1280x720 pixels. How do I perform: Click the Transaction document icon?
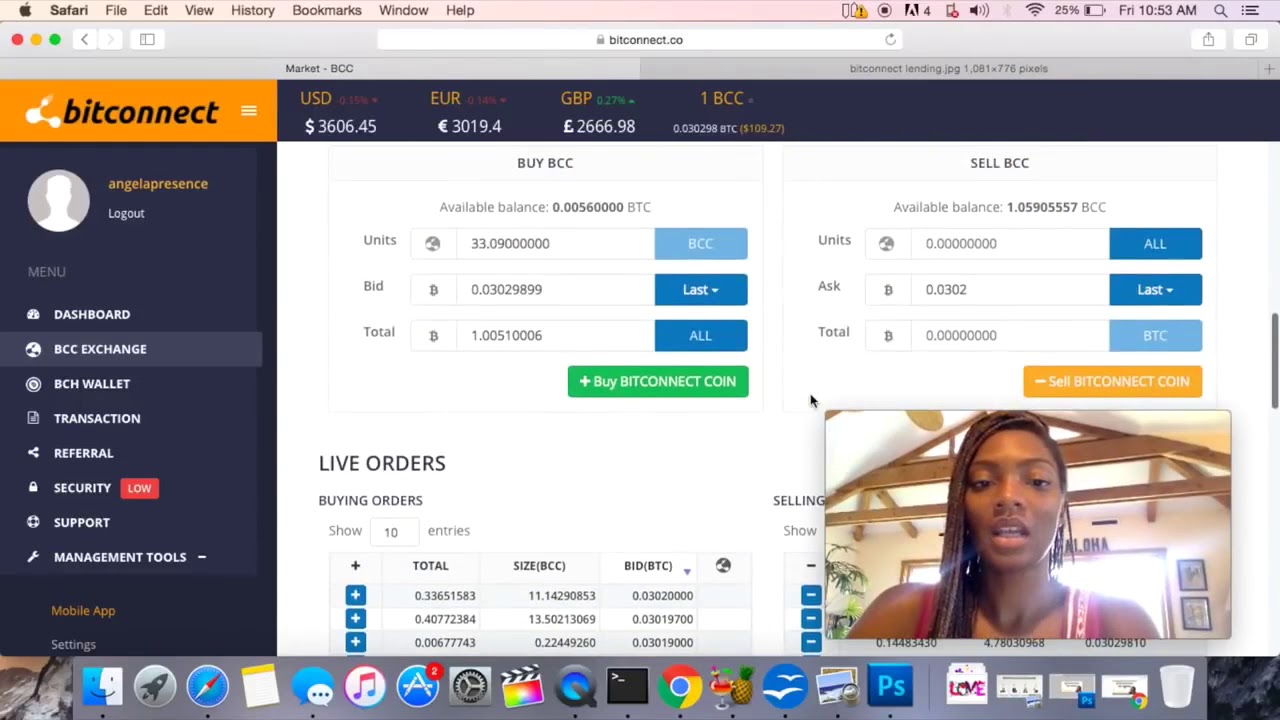[x=33, y=418]
